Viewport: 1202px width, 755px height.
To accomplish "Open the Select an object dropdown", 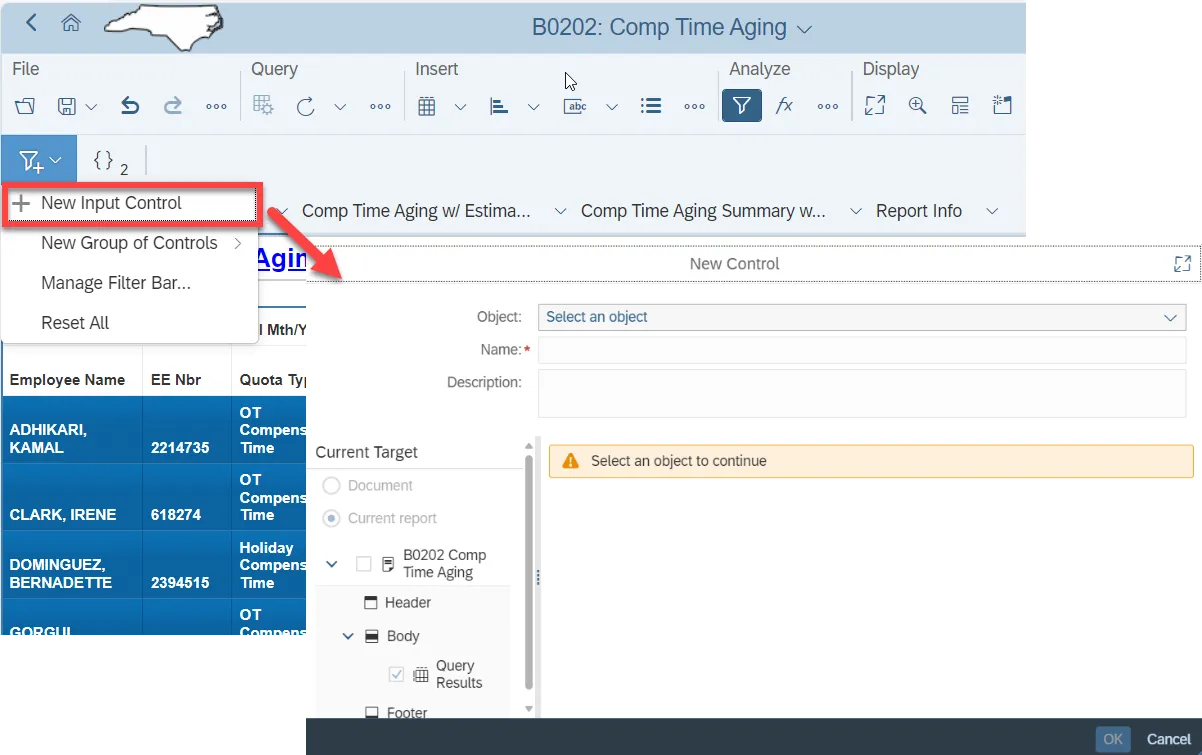I will click(862, 317).
